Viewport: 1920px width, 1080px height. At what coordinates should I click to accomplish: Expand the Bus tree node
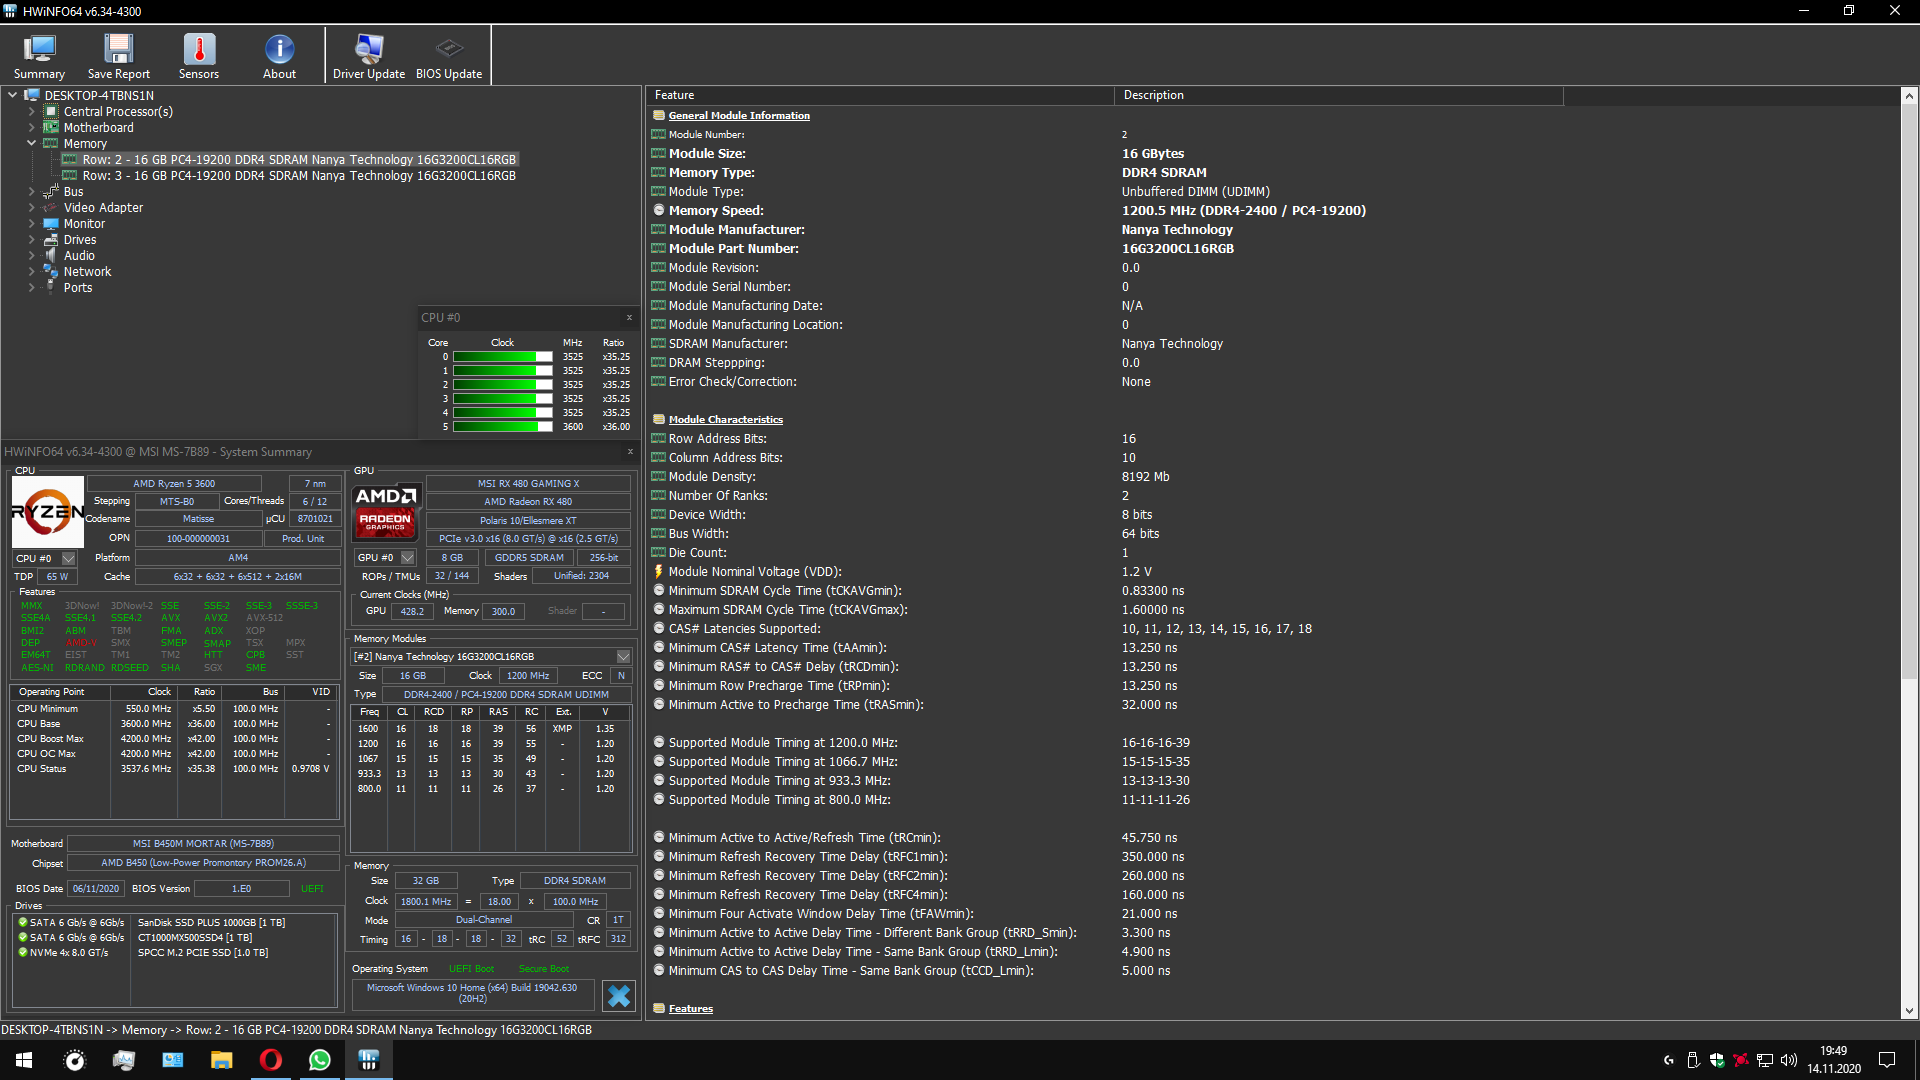31,191
